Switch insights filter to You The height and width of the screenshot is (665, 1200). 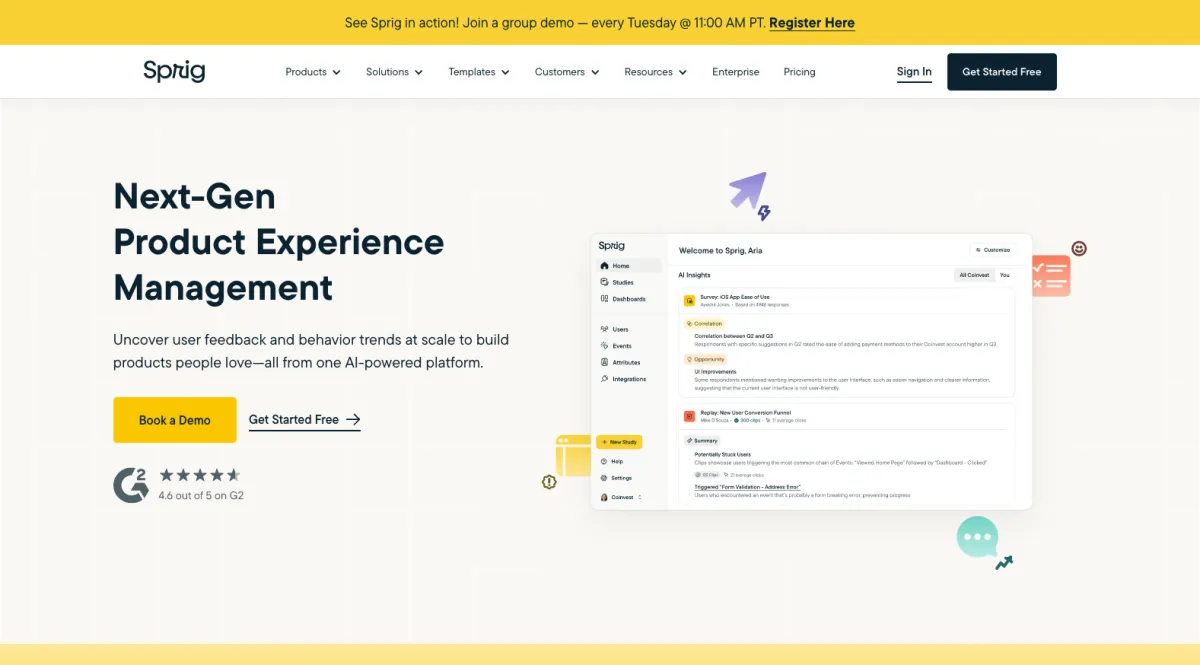(x=1005, y=275)
